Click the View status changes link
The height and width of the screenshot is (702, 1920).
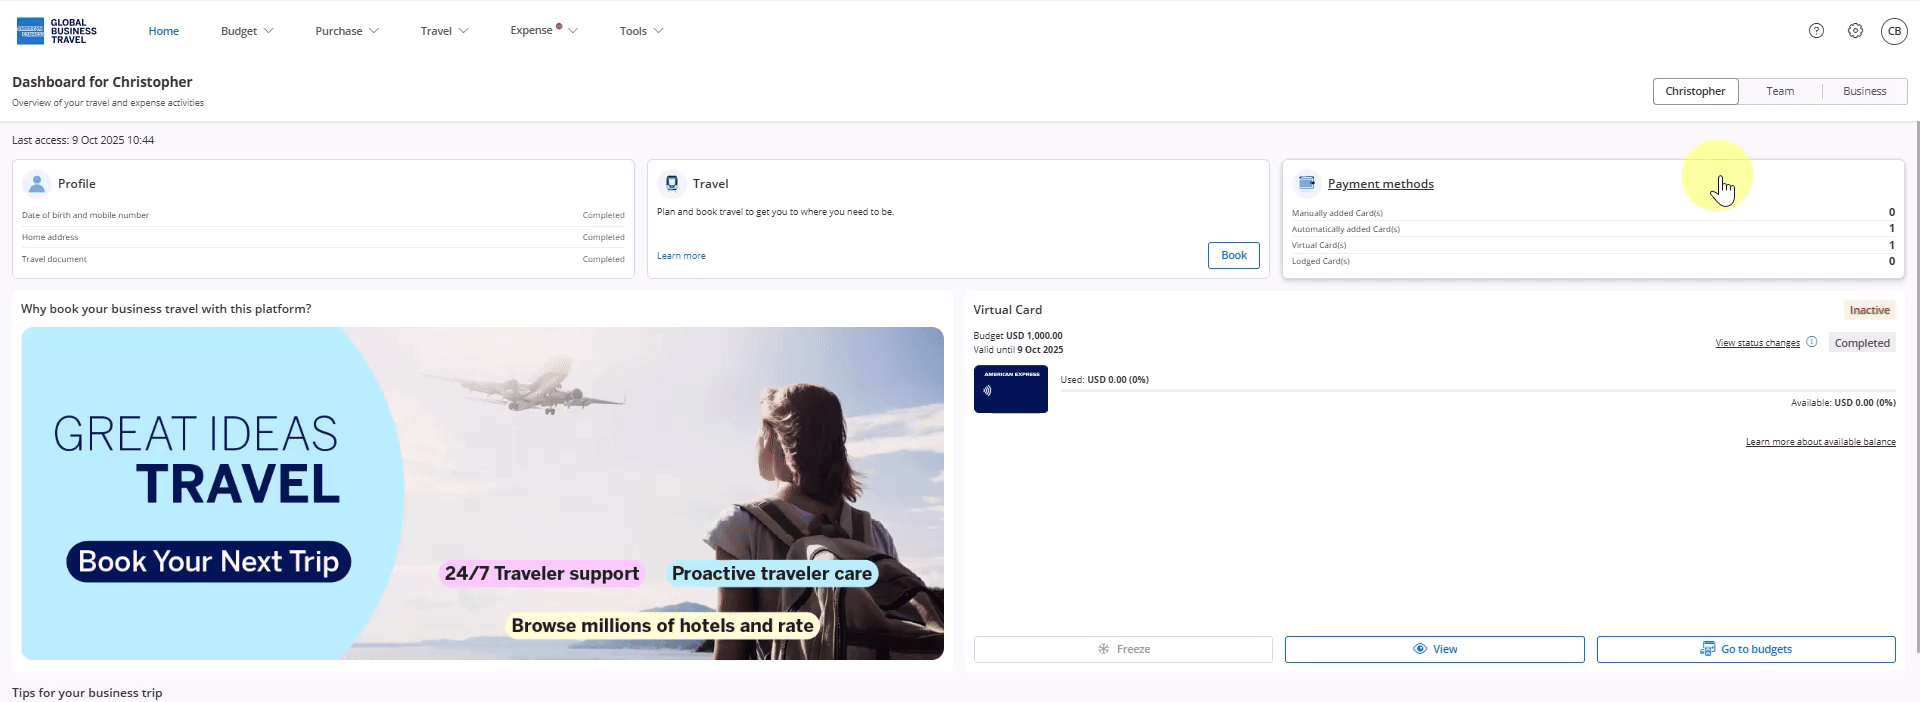tap(1757, 343)
